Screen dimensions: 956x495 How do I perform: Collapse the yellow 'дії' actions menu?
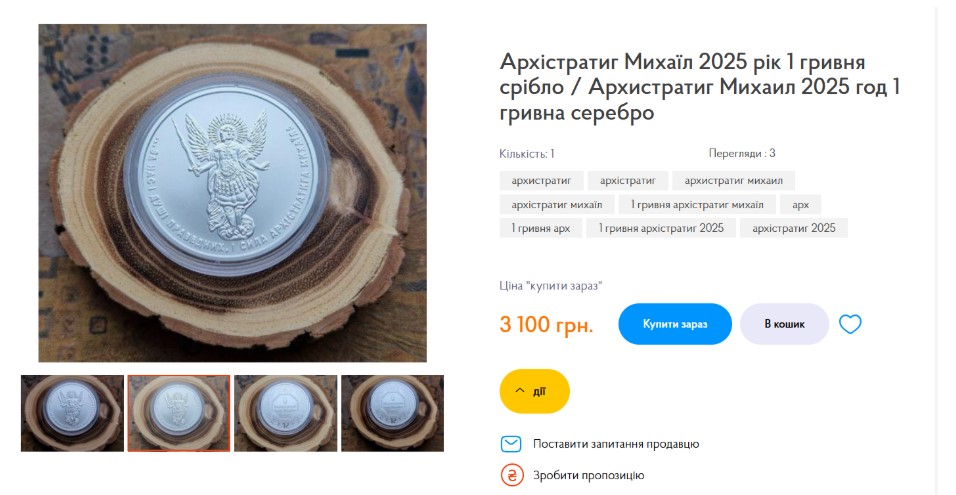(534, 391)
